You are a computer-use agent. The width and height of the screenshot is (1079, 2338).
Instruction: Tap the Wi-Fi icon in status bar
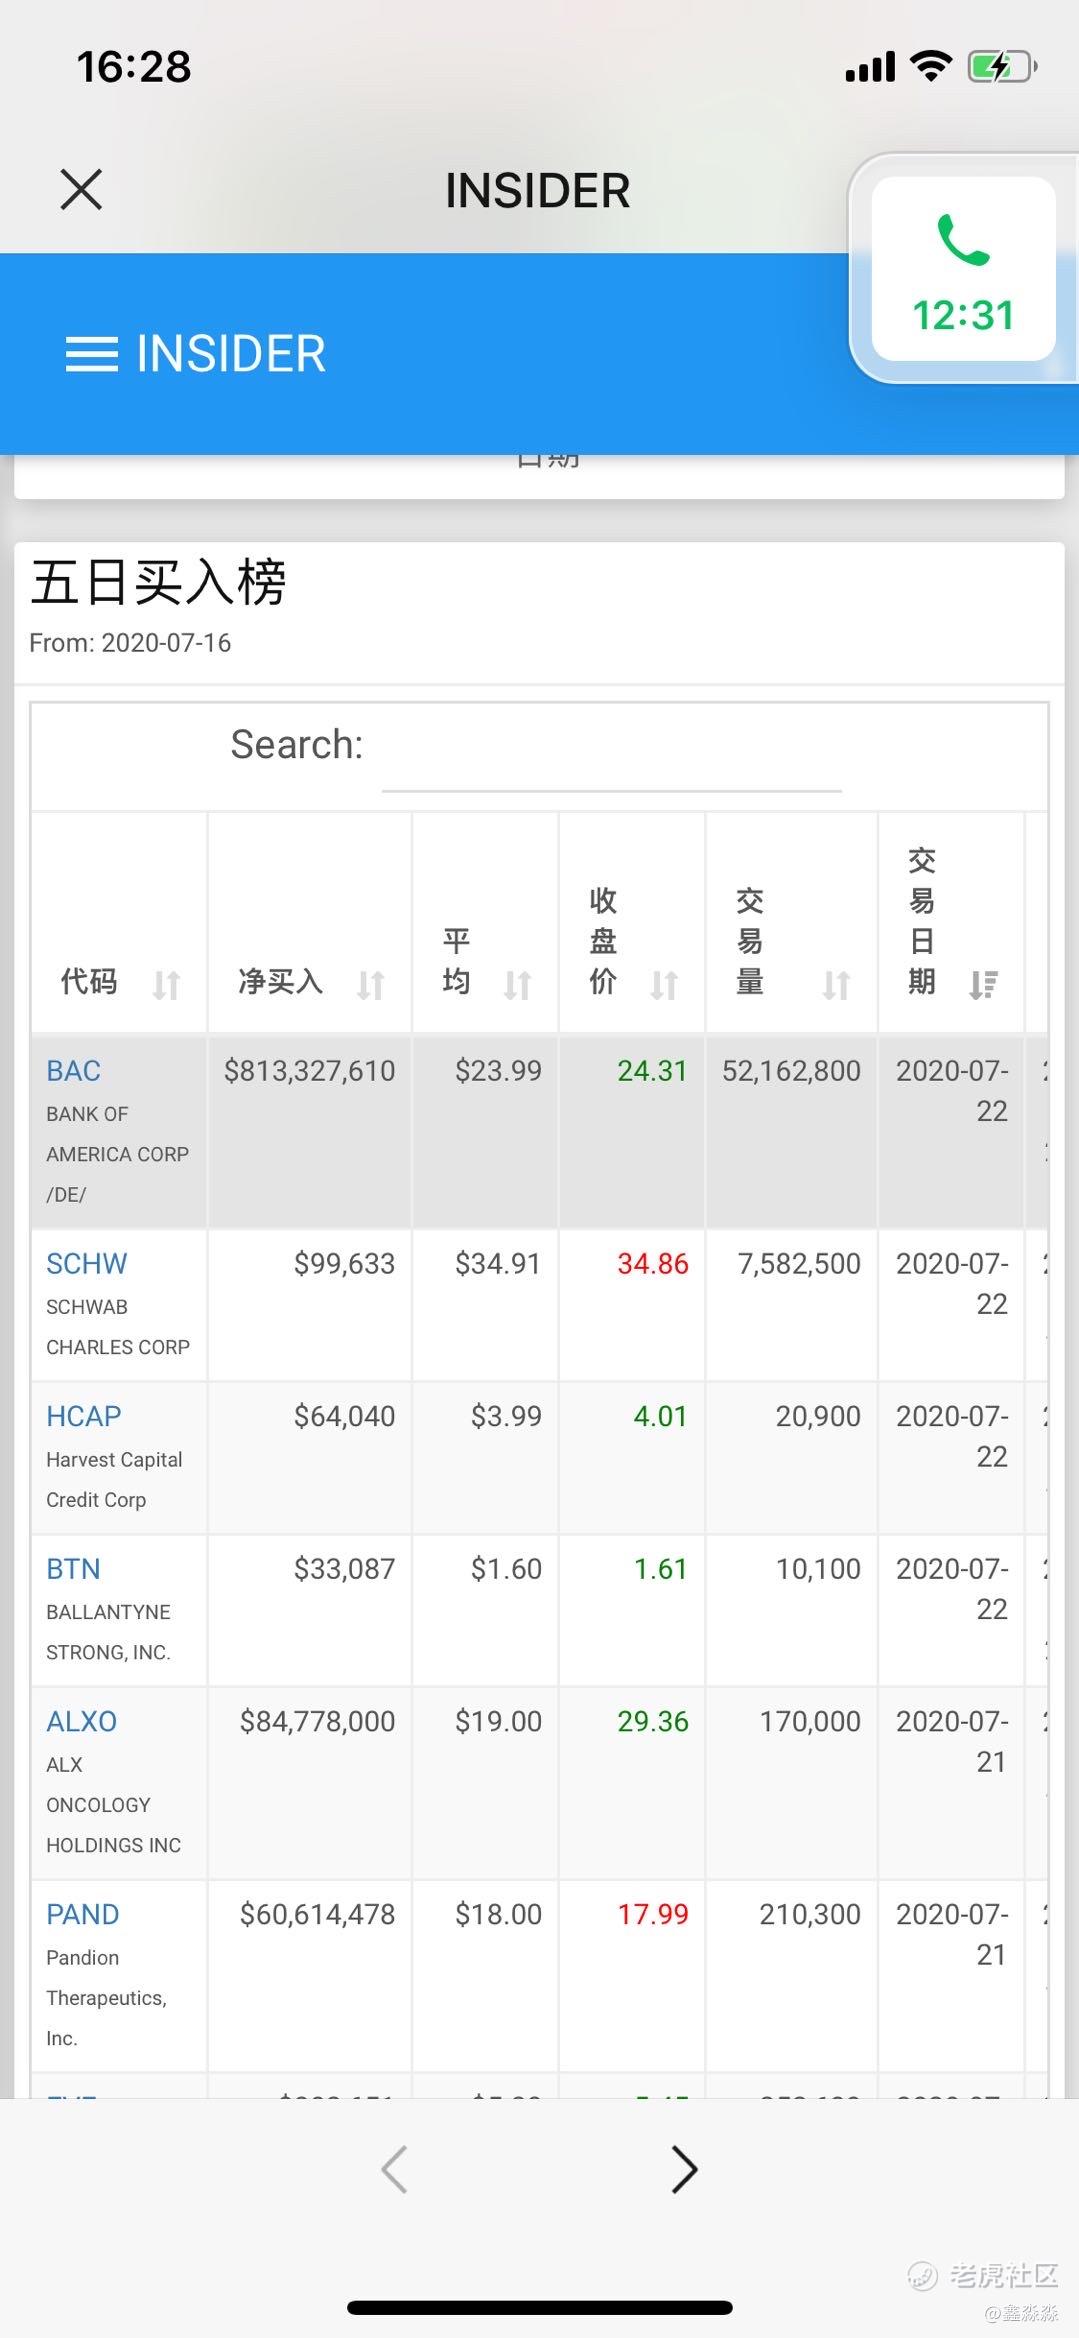click(x=931, y=66)
